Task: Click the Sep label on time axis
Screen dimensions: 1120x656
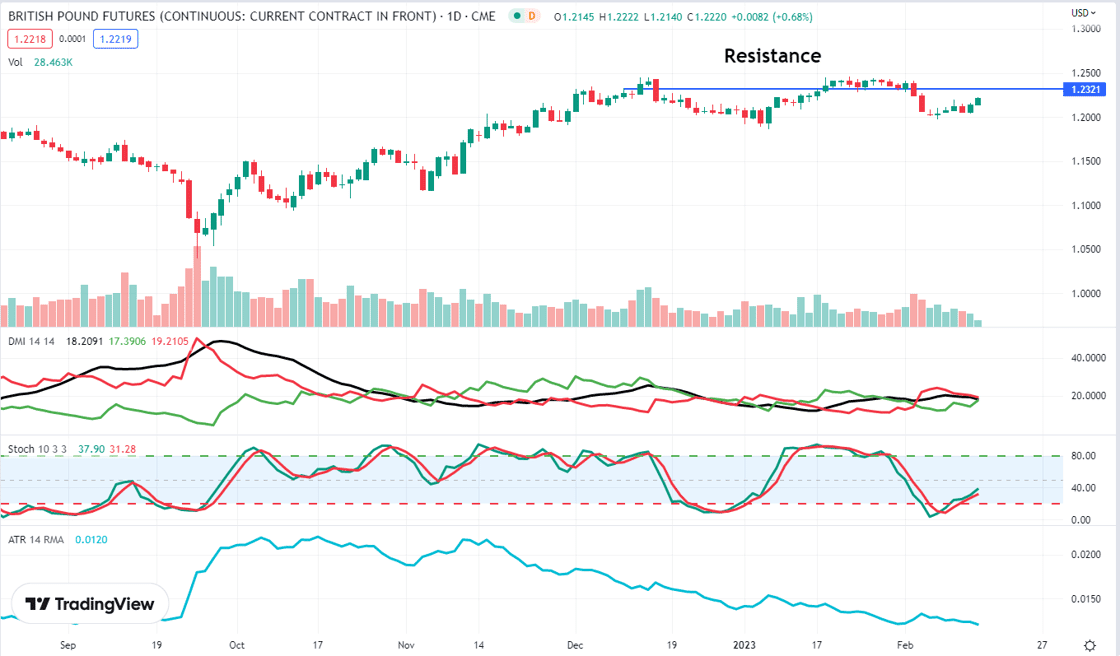Action: click(x=68, y=645)
